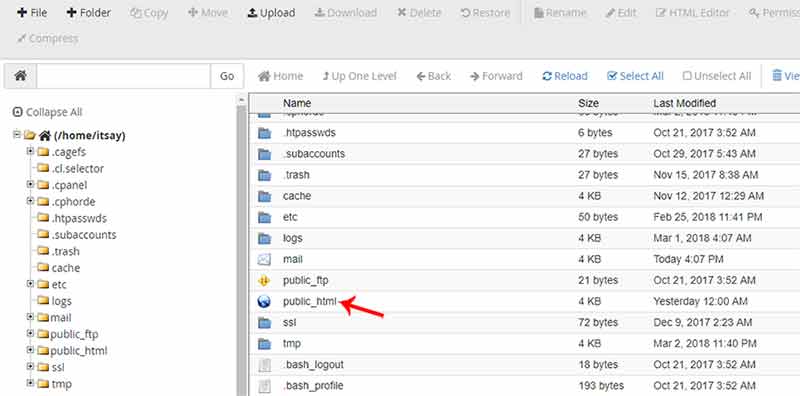Click the etc folder icon in file list

coord(264,217)
